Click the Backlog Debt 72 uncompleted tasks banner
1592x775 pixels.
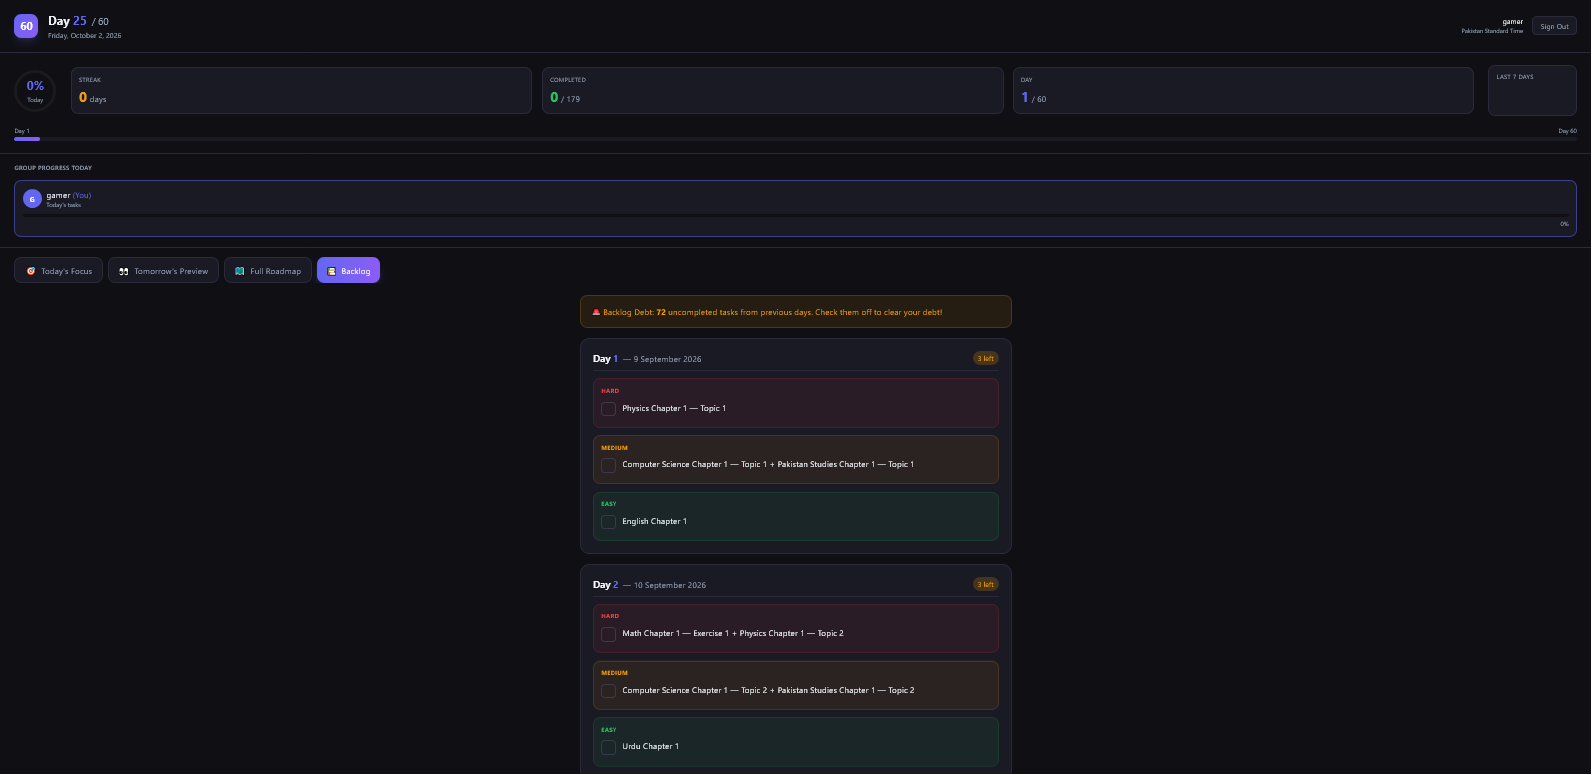pyautogui.click(x=796, y=312)
